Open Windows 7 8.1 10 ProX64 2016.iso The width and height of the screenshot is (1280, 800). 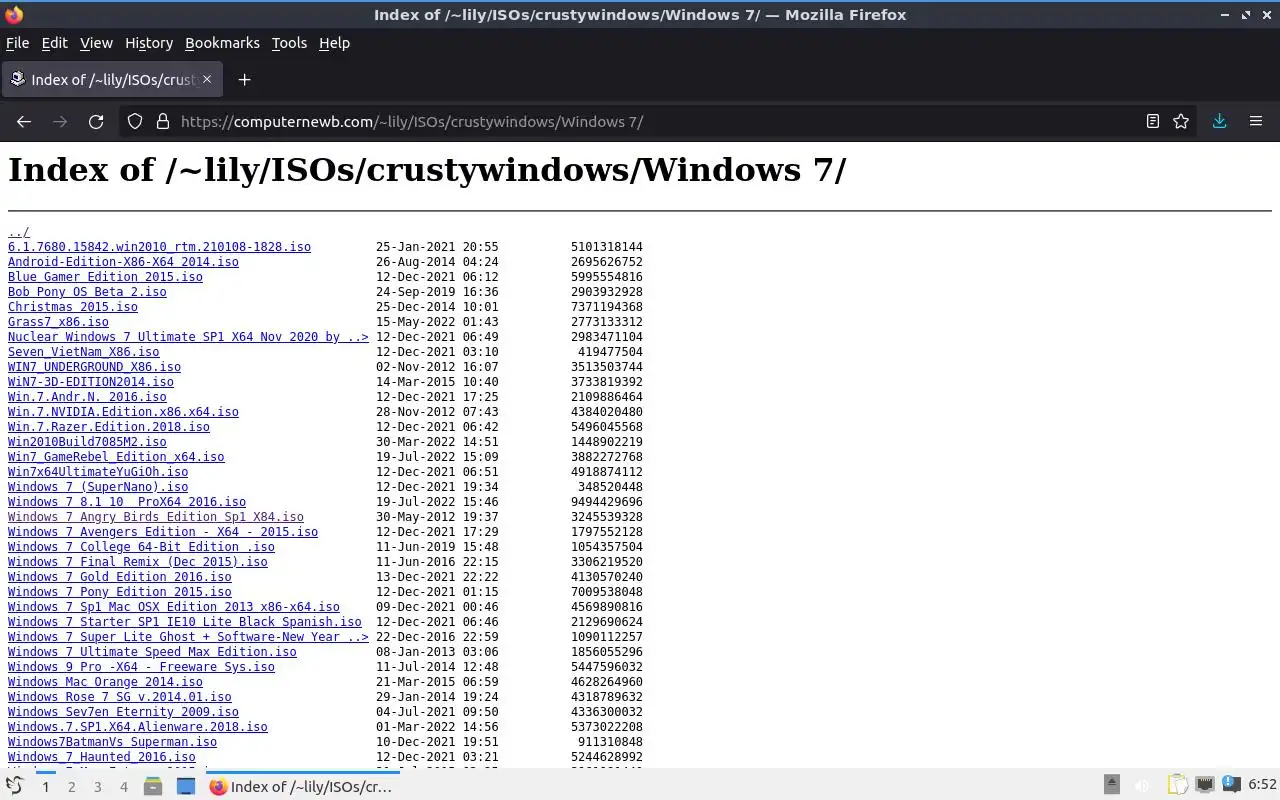127,502
